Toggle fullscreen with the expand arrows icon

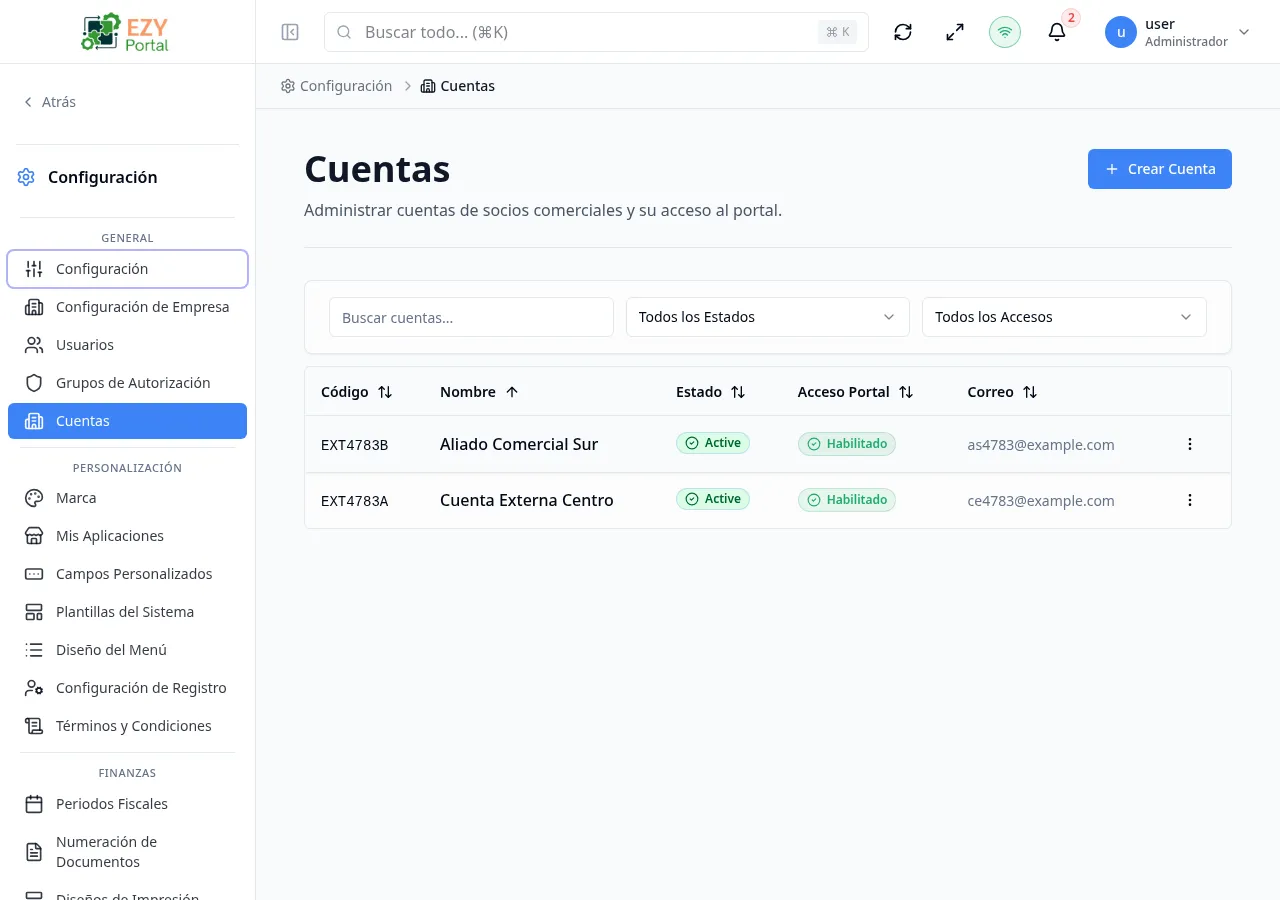(x=955, y=32)
